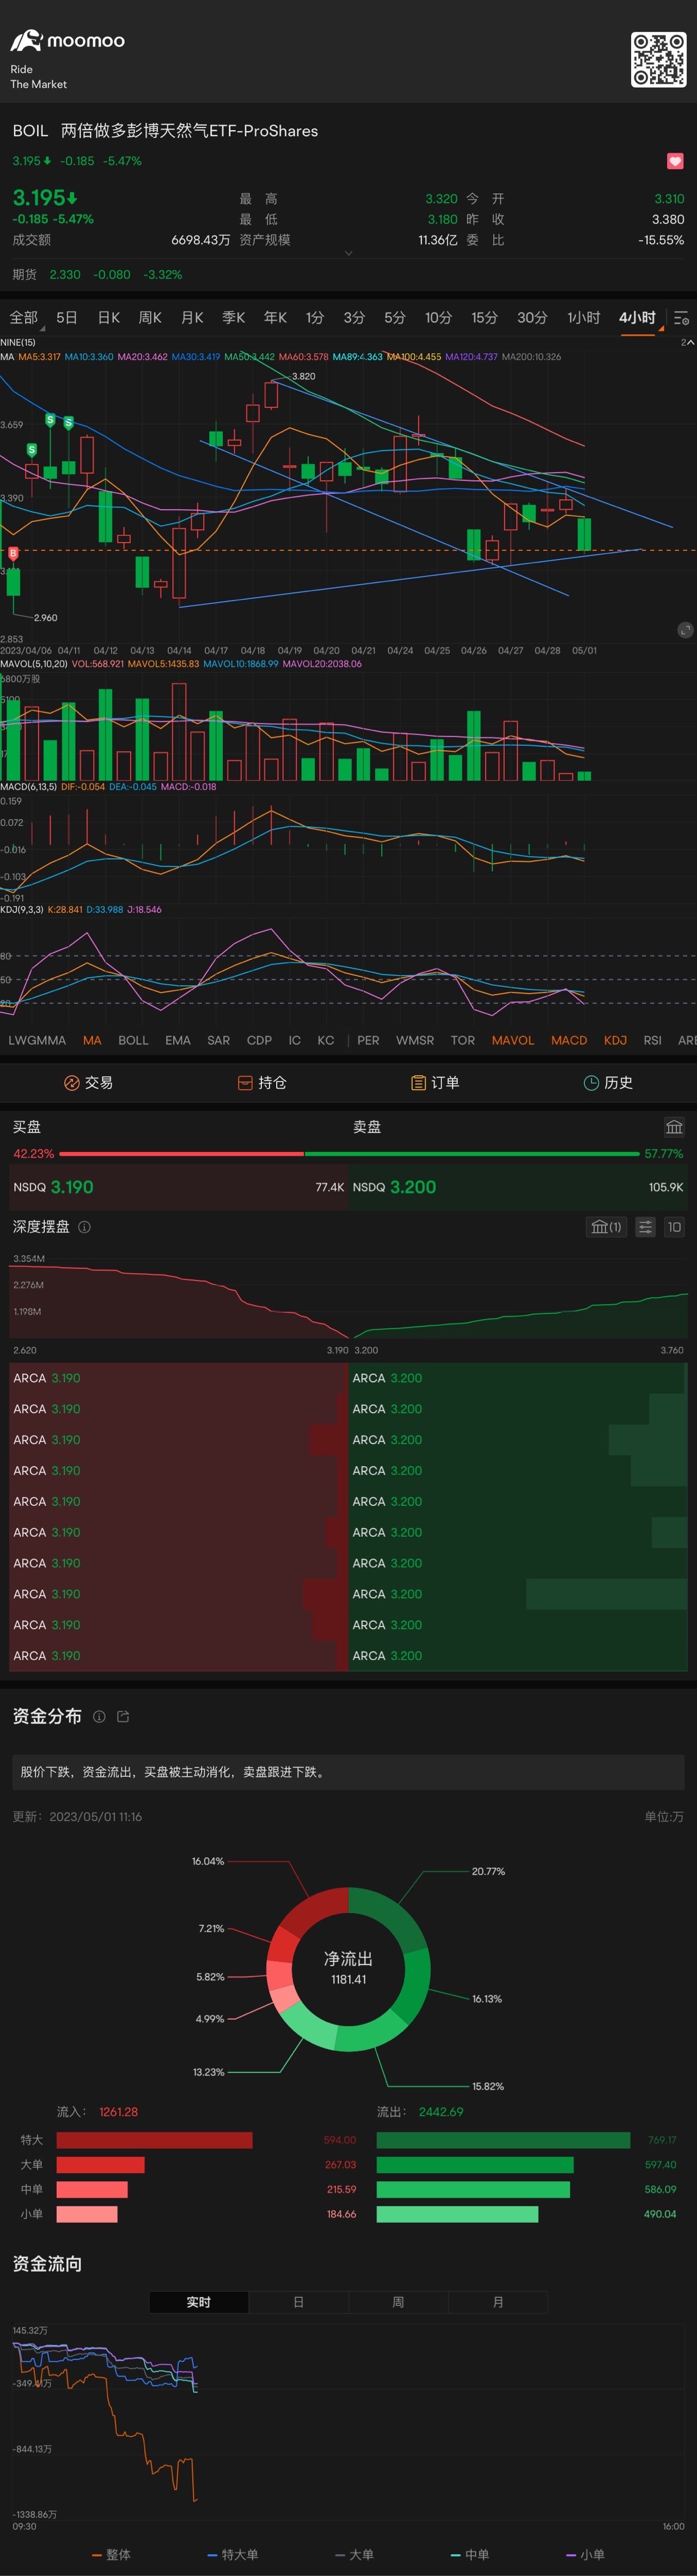Toggle BOLL indicator
Screen dimensions: 697x2576
(133, 1040)
